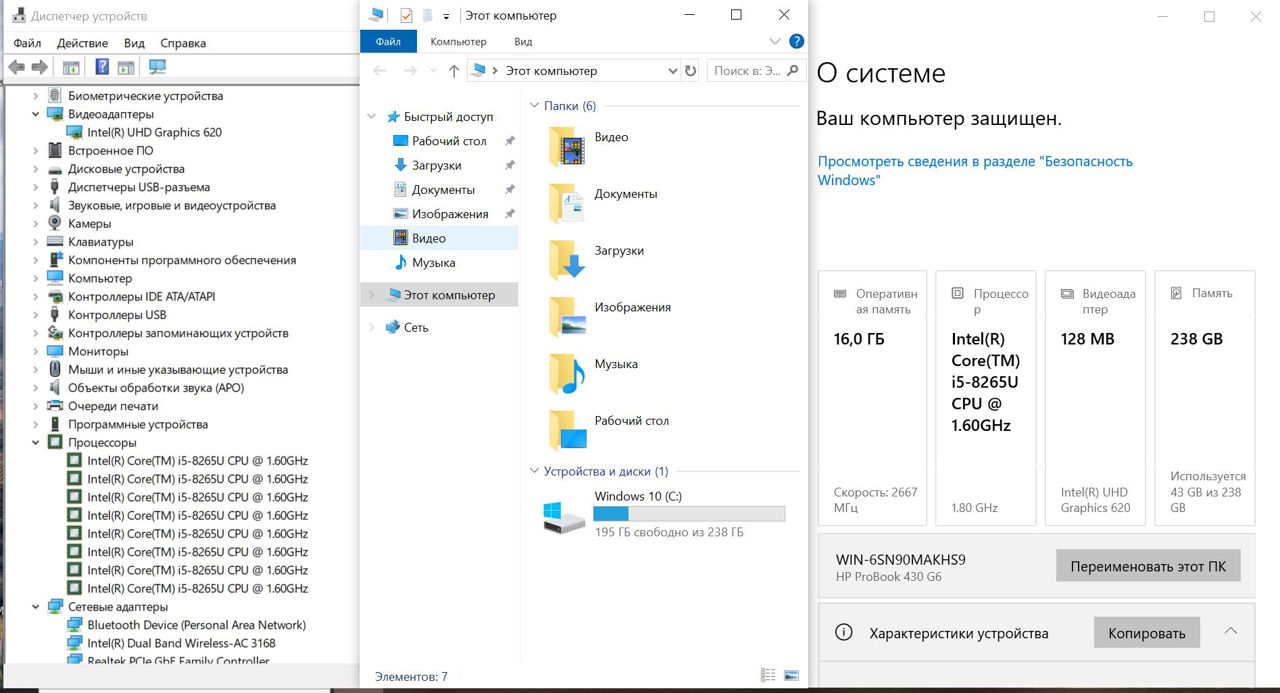Click the Explorer help question mark icon
Screen dimensions: 1280x693
coord(796,42)
